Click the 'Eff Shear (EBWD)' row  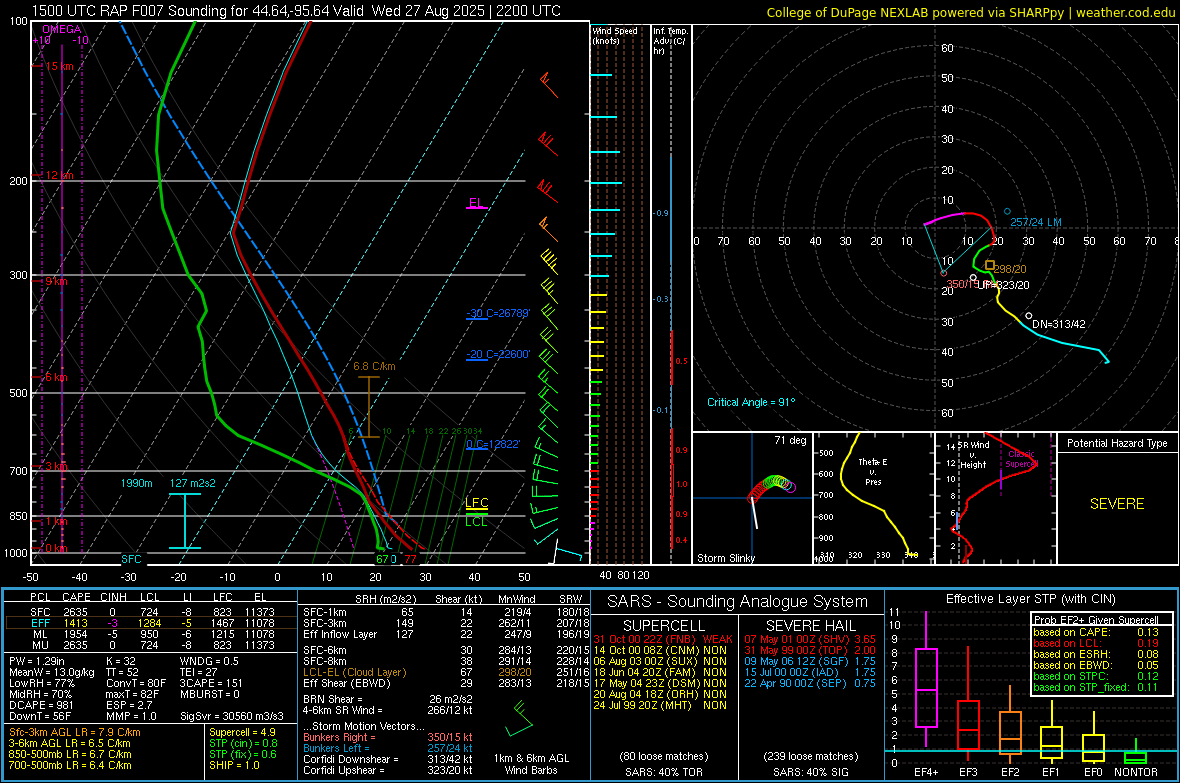pos(446,683)
